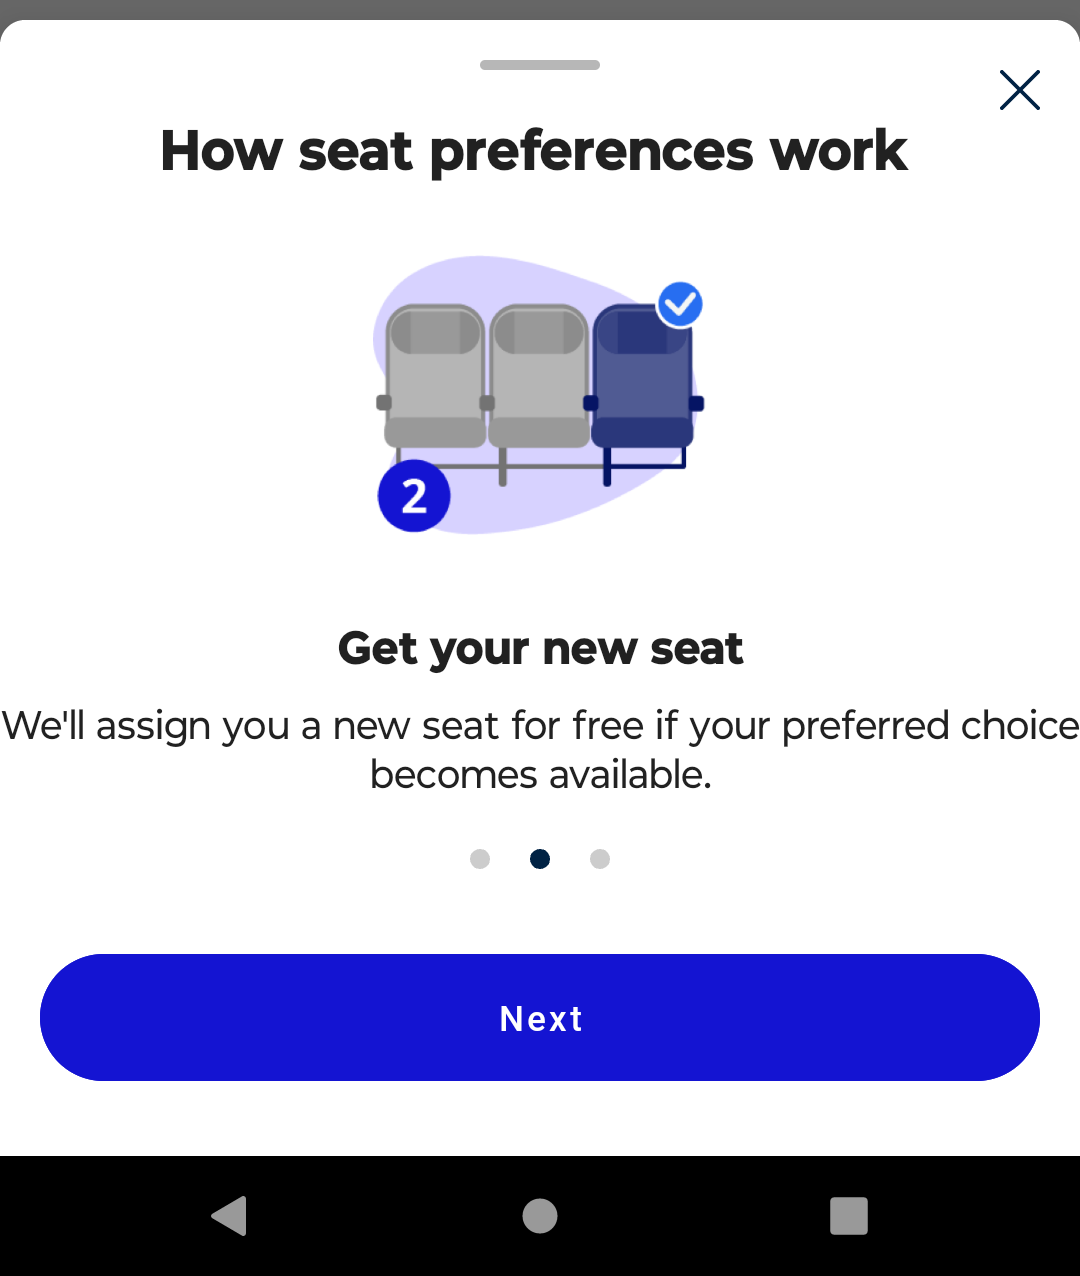Tap the middle gray seat illustration
This screenshot has width=1080, height=1276.
pos(539,380)
